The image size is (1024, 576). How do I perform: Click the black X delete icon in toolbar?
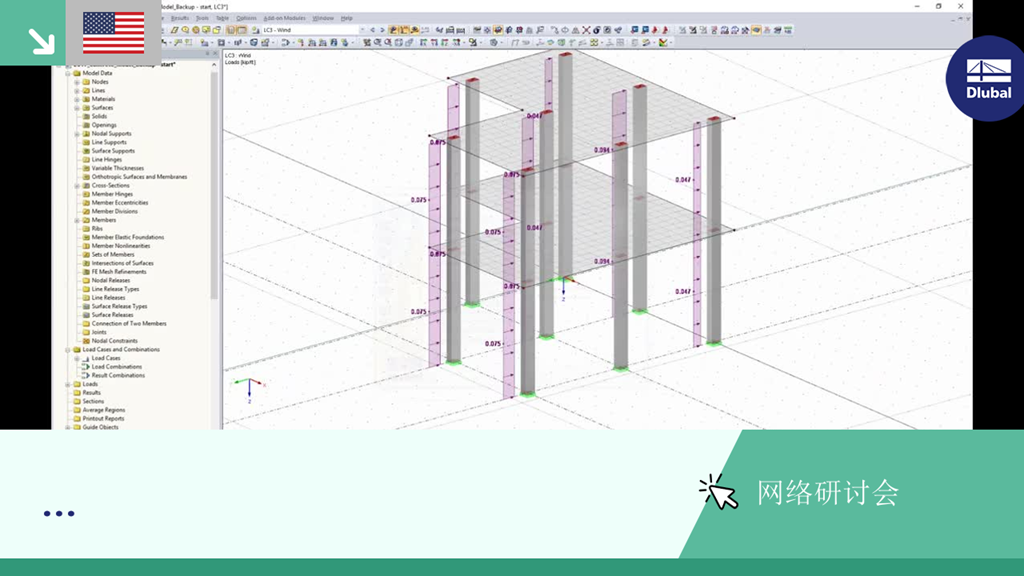pos(586,30)
